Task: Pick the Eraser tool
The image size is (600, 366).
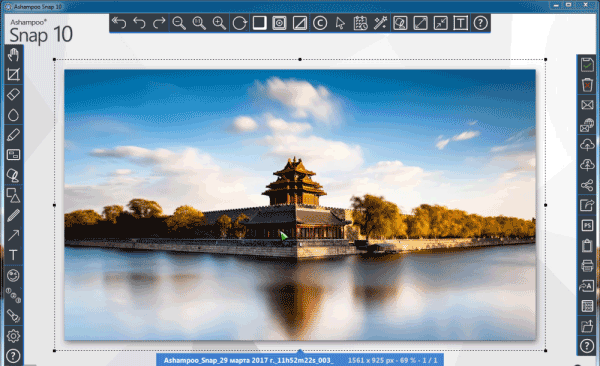Action: pos(13,95)
